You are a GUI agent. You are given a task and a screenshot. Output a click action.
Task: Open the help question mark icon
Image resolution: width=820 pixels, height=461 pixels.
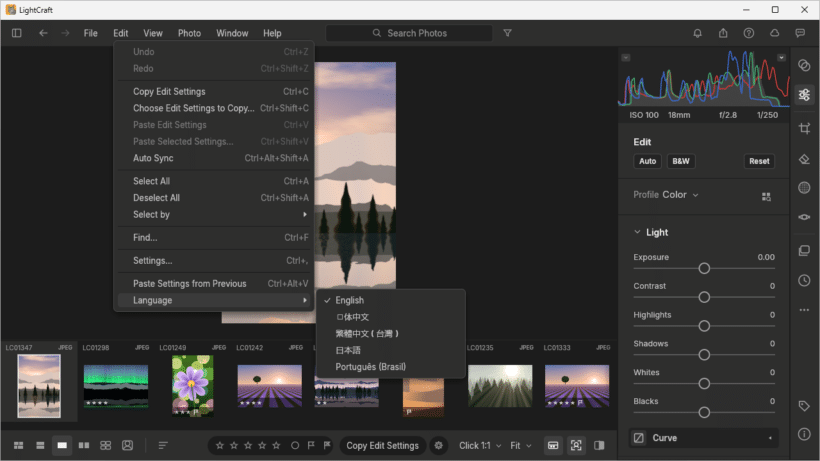tap(749, 33)
